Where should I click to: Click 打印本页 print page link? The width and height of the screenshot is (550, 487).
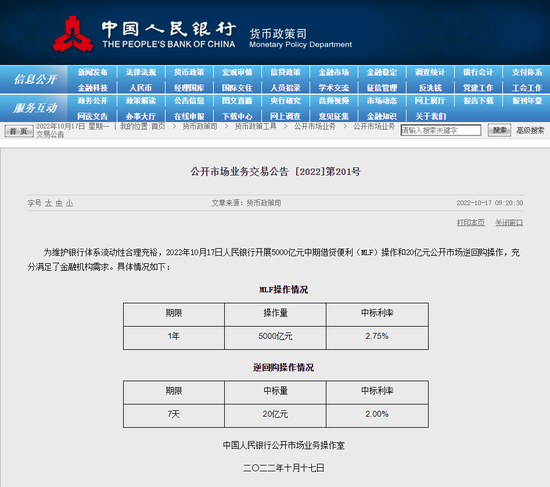coord(471,222)
